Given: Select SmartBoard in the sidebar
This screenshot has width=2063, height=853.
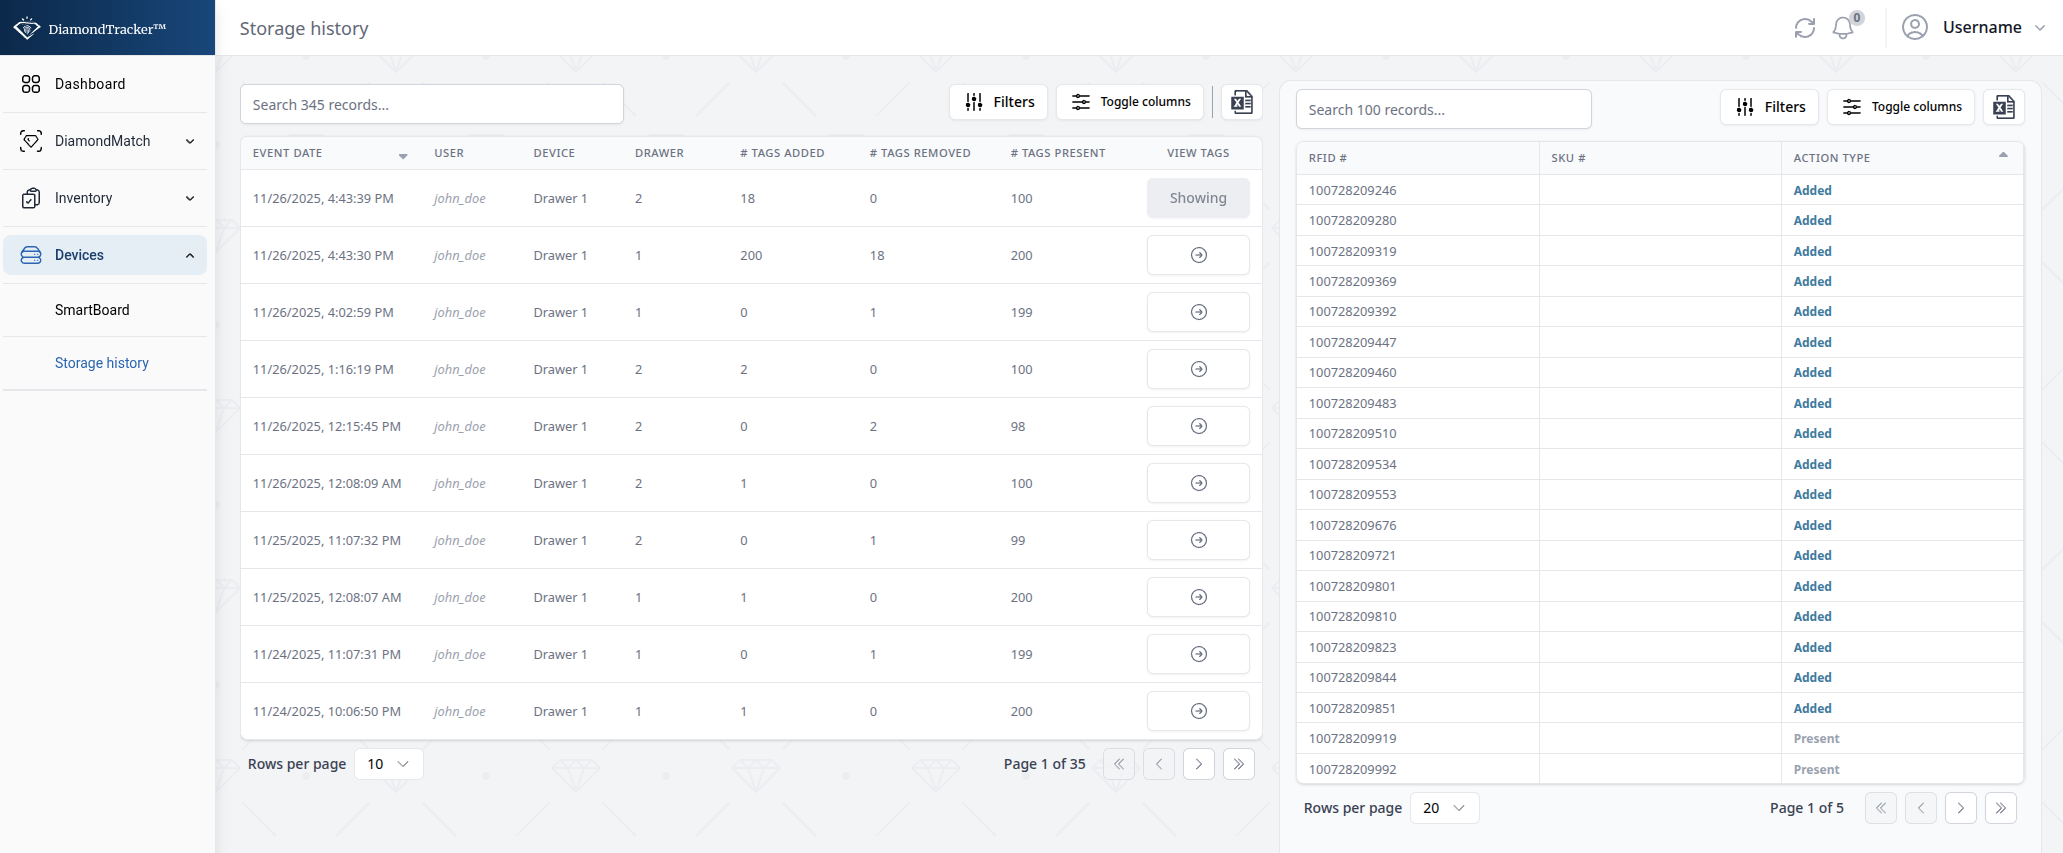Looking at the screenshot, I should coord(92,310).
